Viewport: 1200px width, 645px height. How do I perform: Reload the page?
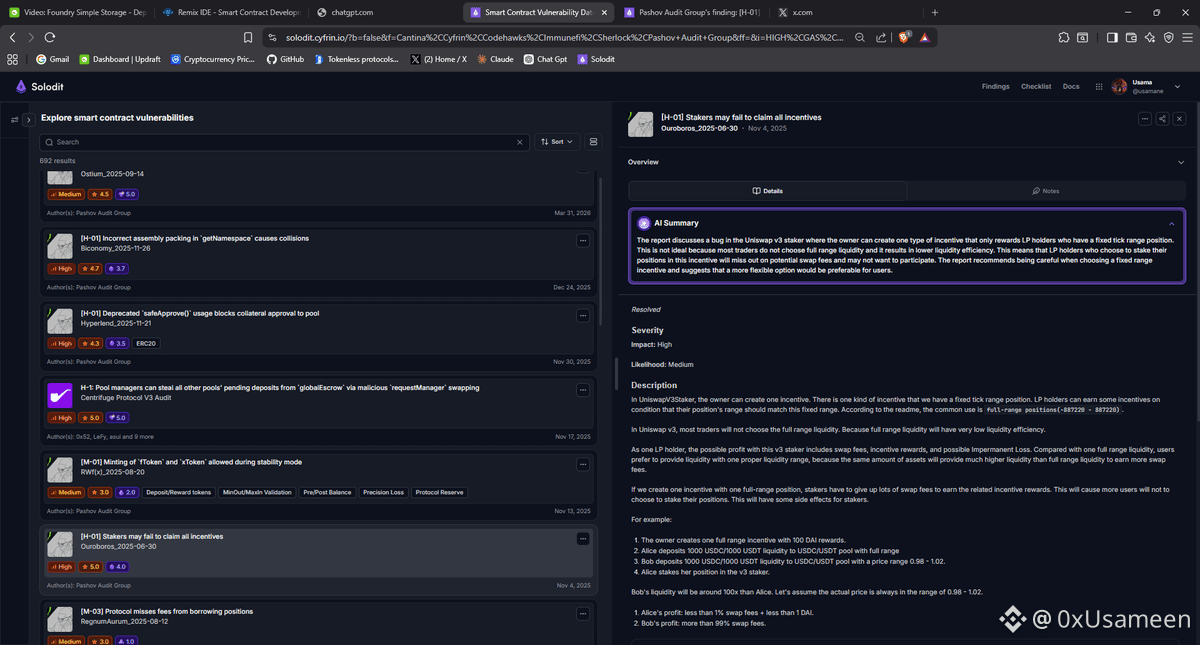point(50,37)
